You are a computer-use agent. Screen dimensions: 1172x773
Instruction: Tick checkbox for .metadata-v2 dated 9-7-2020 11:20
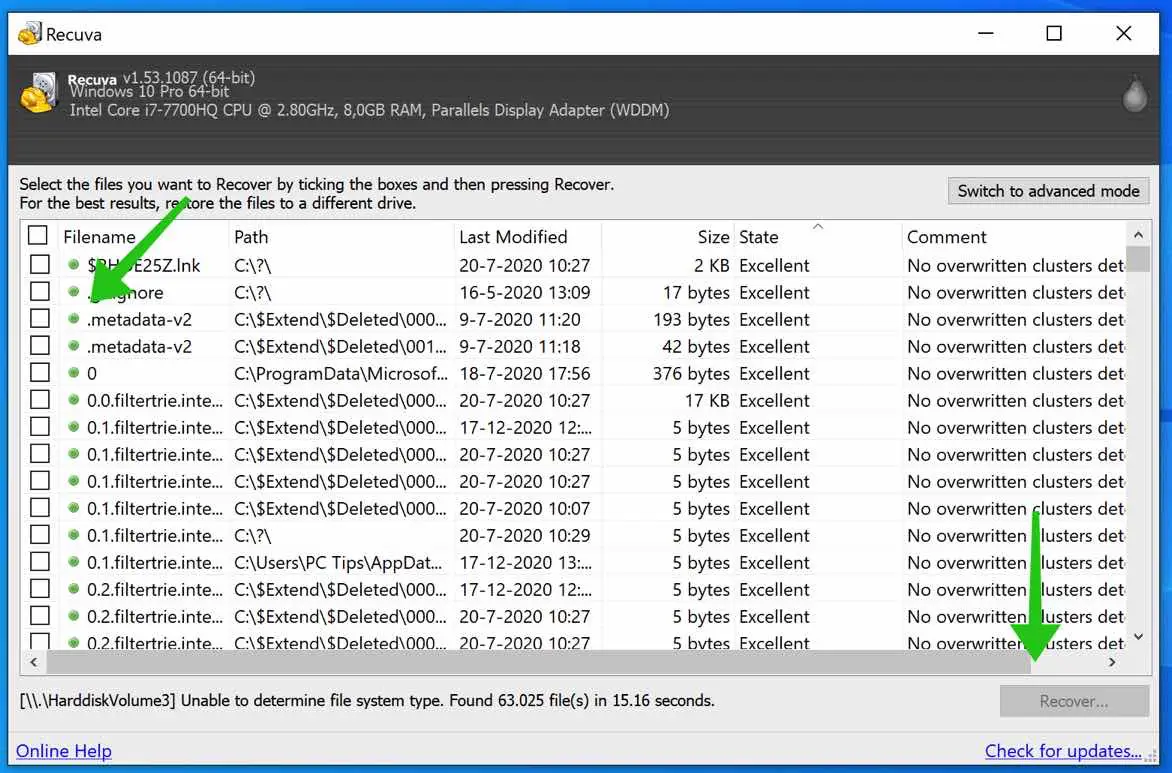tap(40, 318)
